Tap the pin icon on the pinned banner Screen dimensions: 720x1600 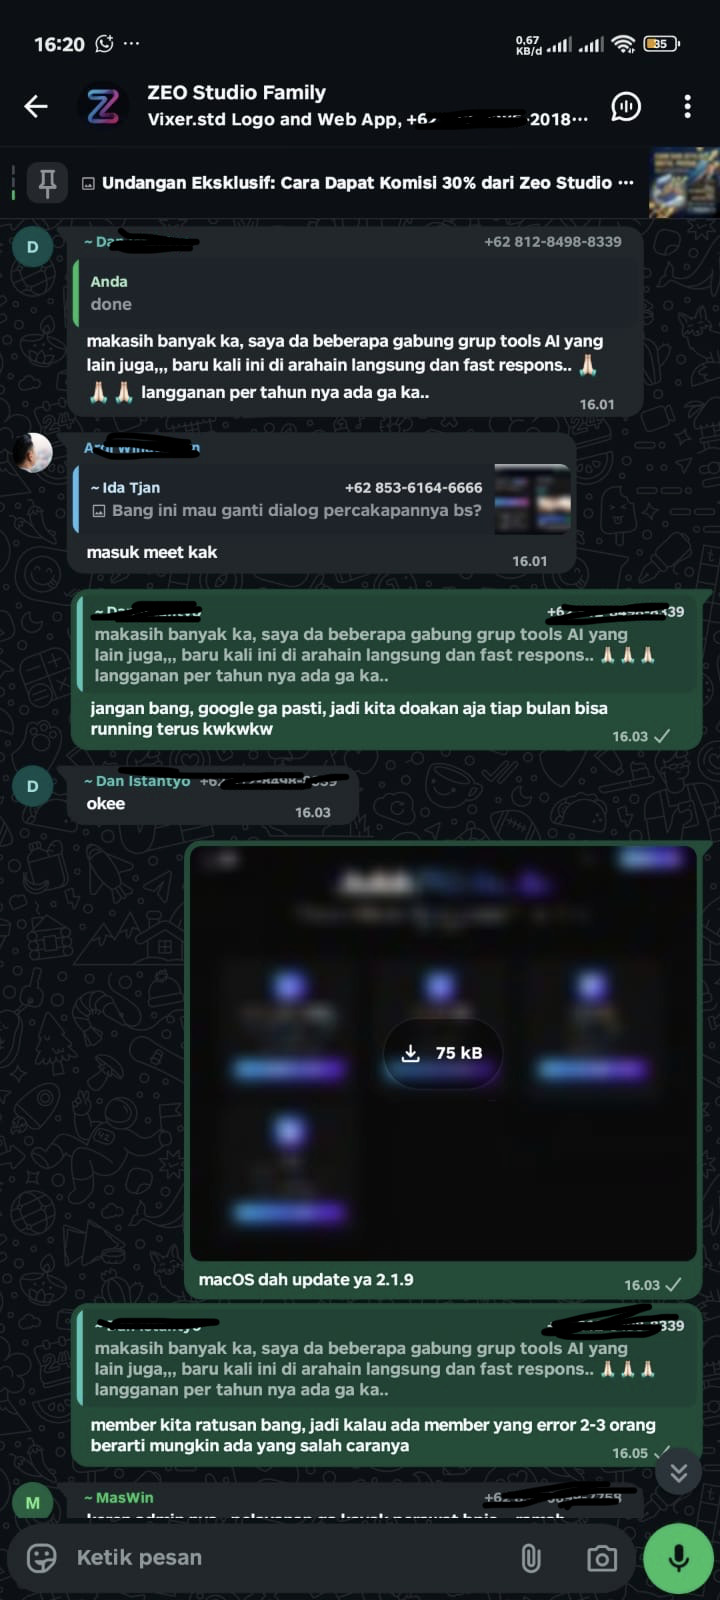[x=47, y=183]
